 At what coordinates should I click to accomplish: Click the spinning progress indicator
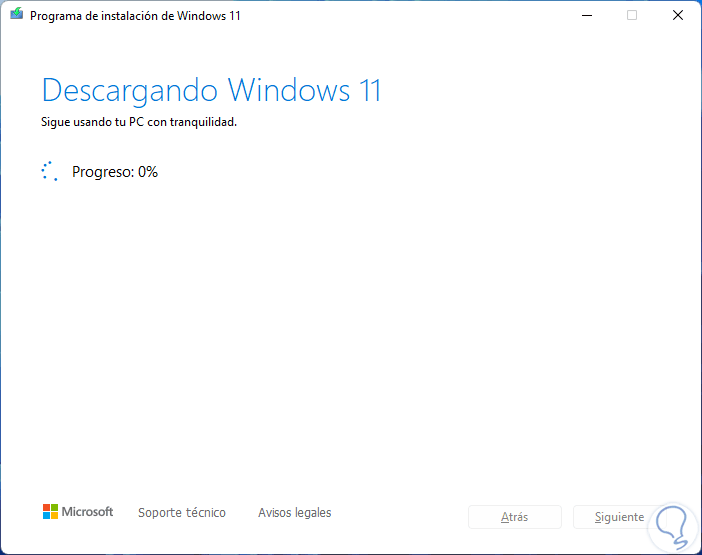(x=49, y=171)
